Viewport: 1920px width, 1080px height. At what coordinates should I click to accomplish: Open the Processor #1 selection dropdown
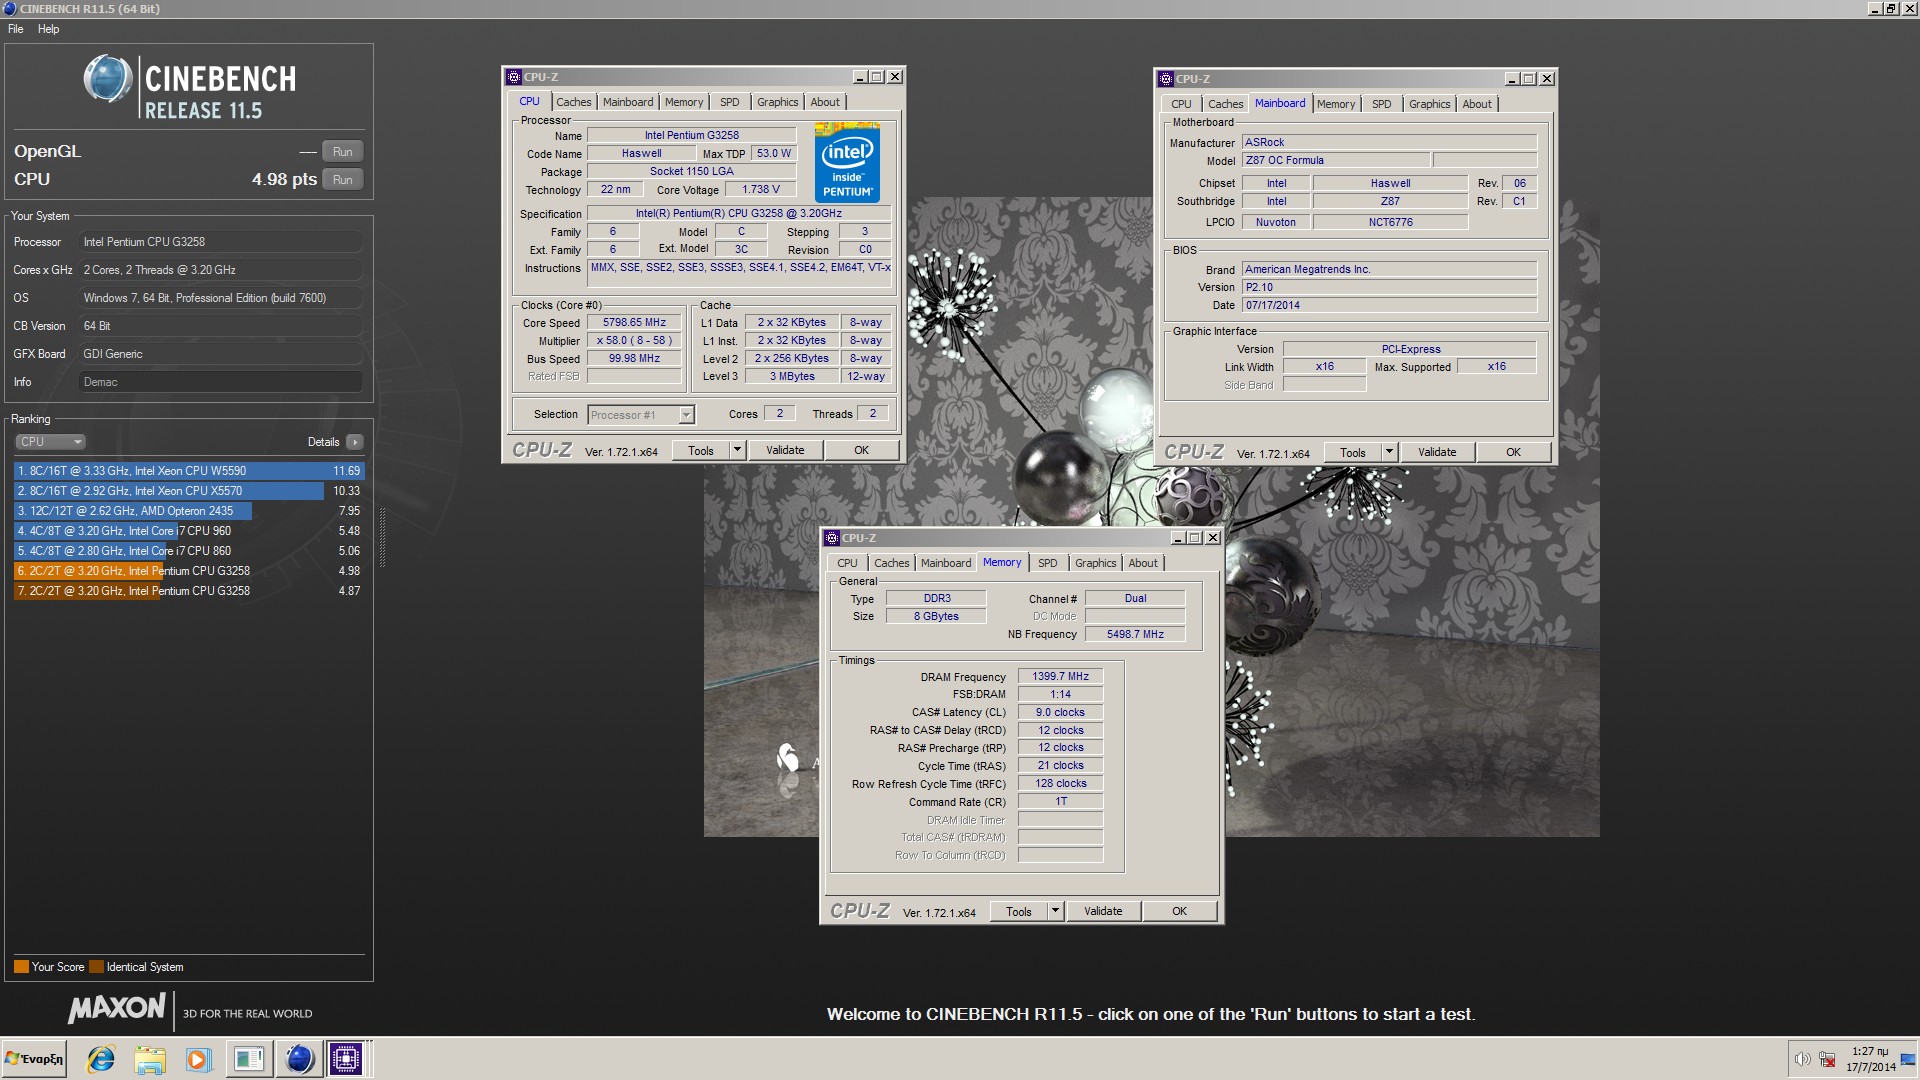(641, 415)
